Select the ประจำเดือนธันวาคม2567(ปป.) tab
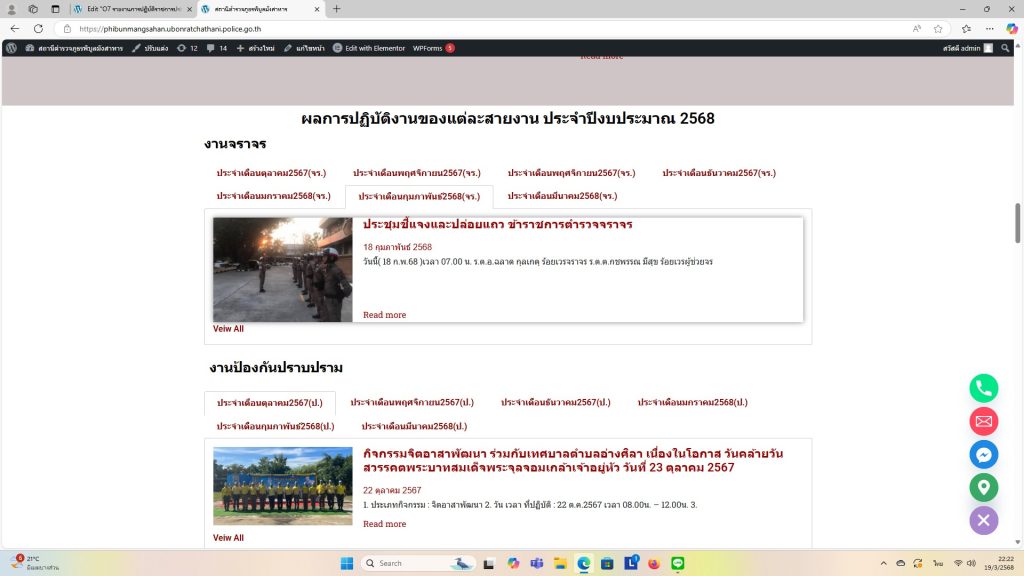The width and height of the screenshot is (1024, 576). coord(555,402)
